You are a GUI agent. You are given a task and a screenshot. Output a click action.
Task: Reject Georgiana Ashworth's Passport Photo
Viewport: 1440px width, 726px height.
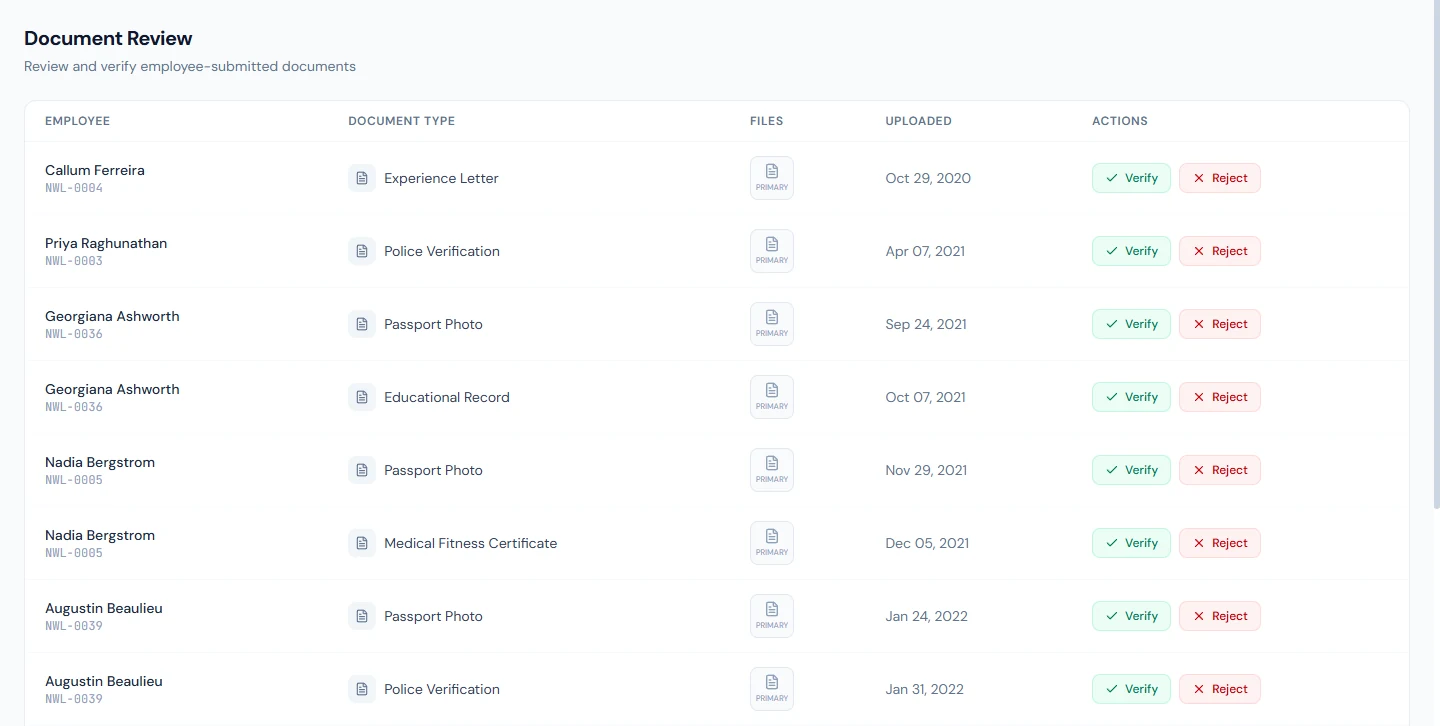tap(1220, 324)
